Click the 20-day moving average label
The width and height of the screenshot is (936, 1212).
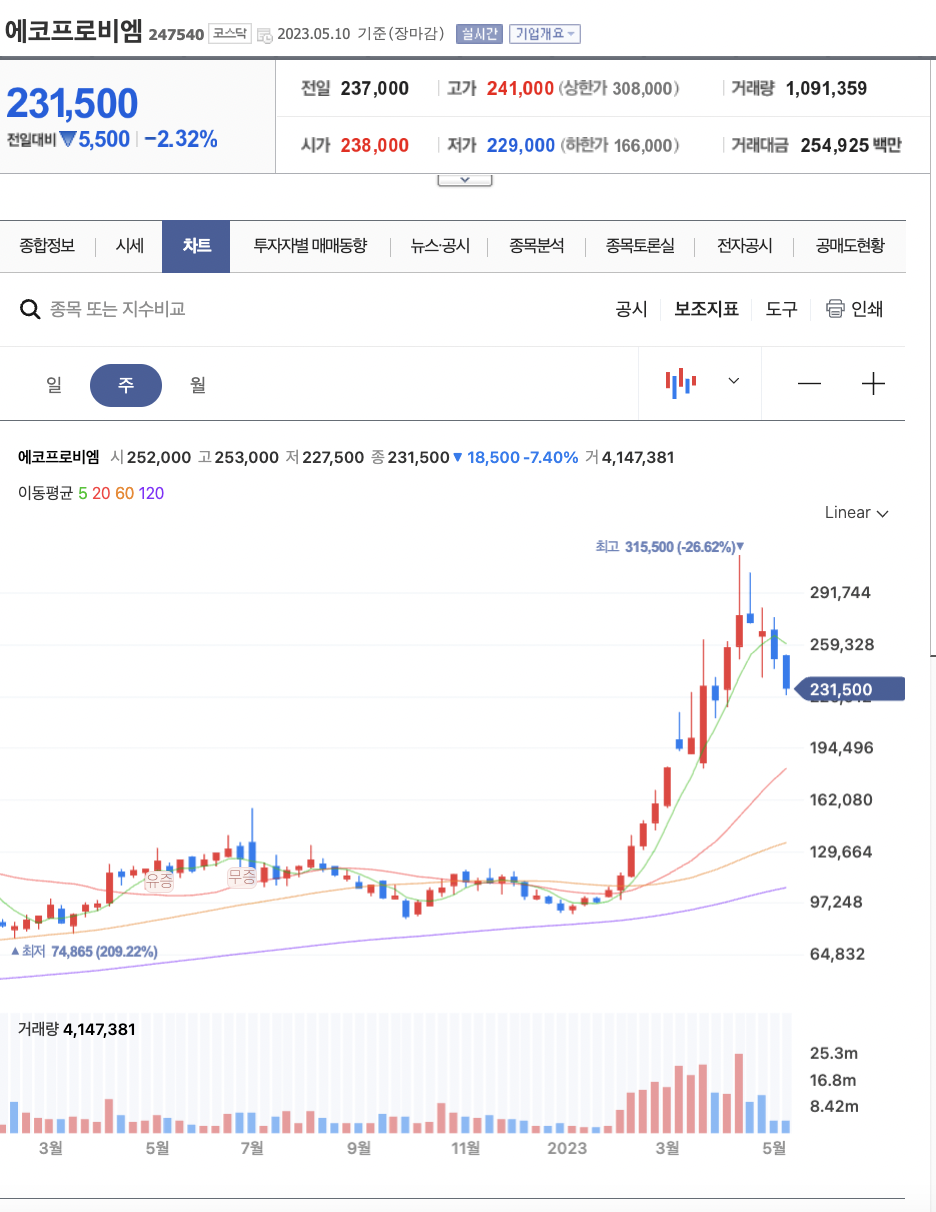[101, 493]
